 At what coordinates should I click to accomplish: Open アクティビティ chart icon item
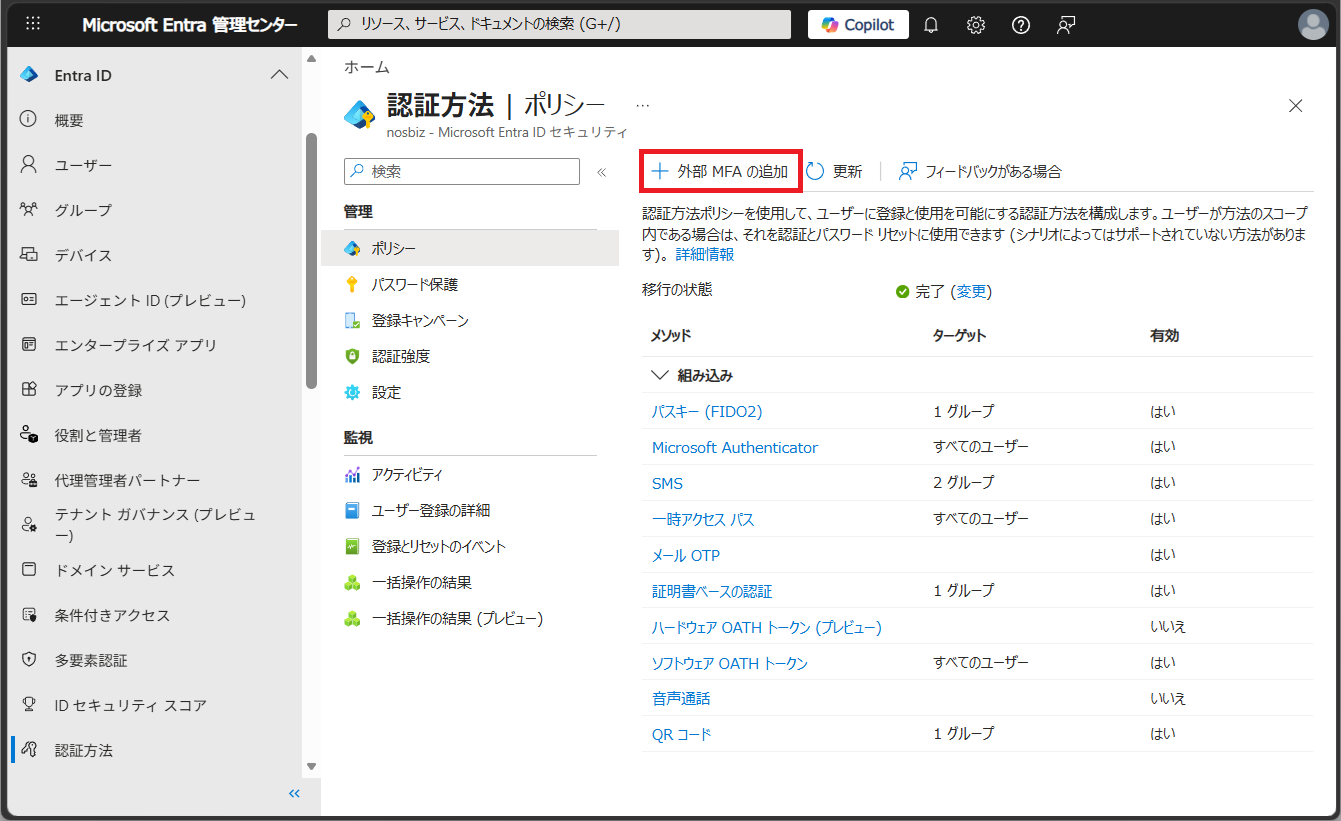[351, 475]
